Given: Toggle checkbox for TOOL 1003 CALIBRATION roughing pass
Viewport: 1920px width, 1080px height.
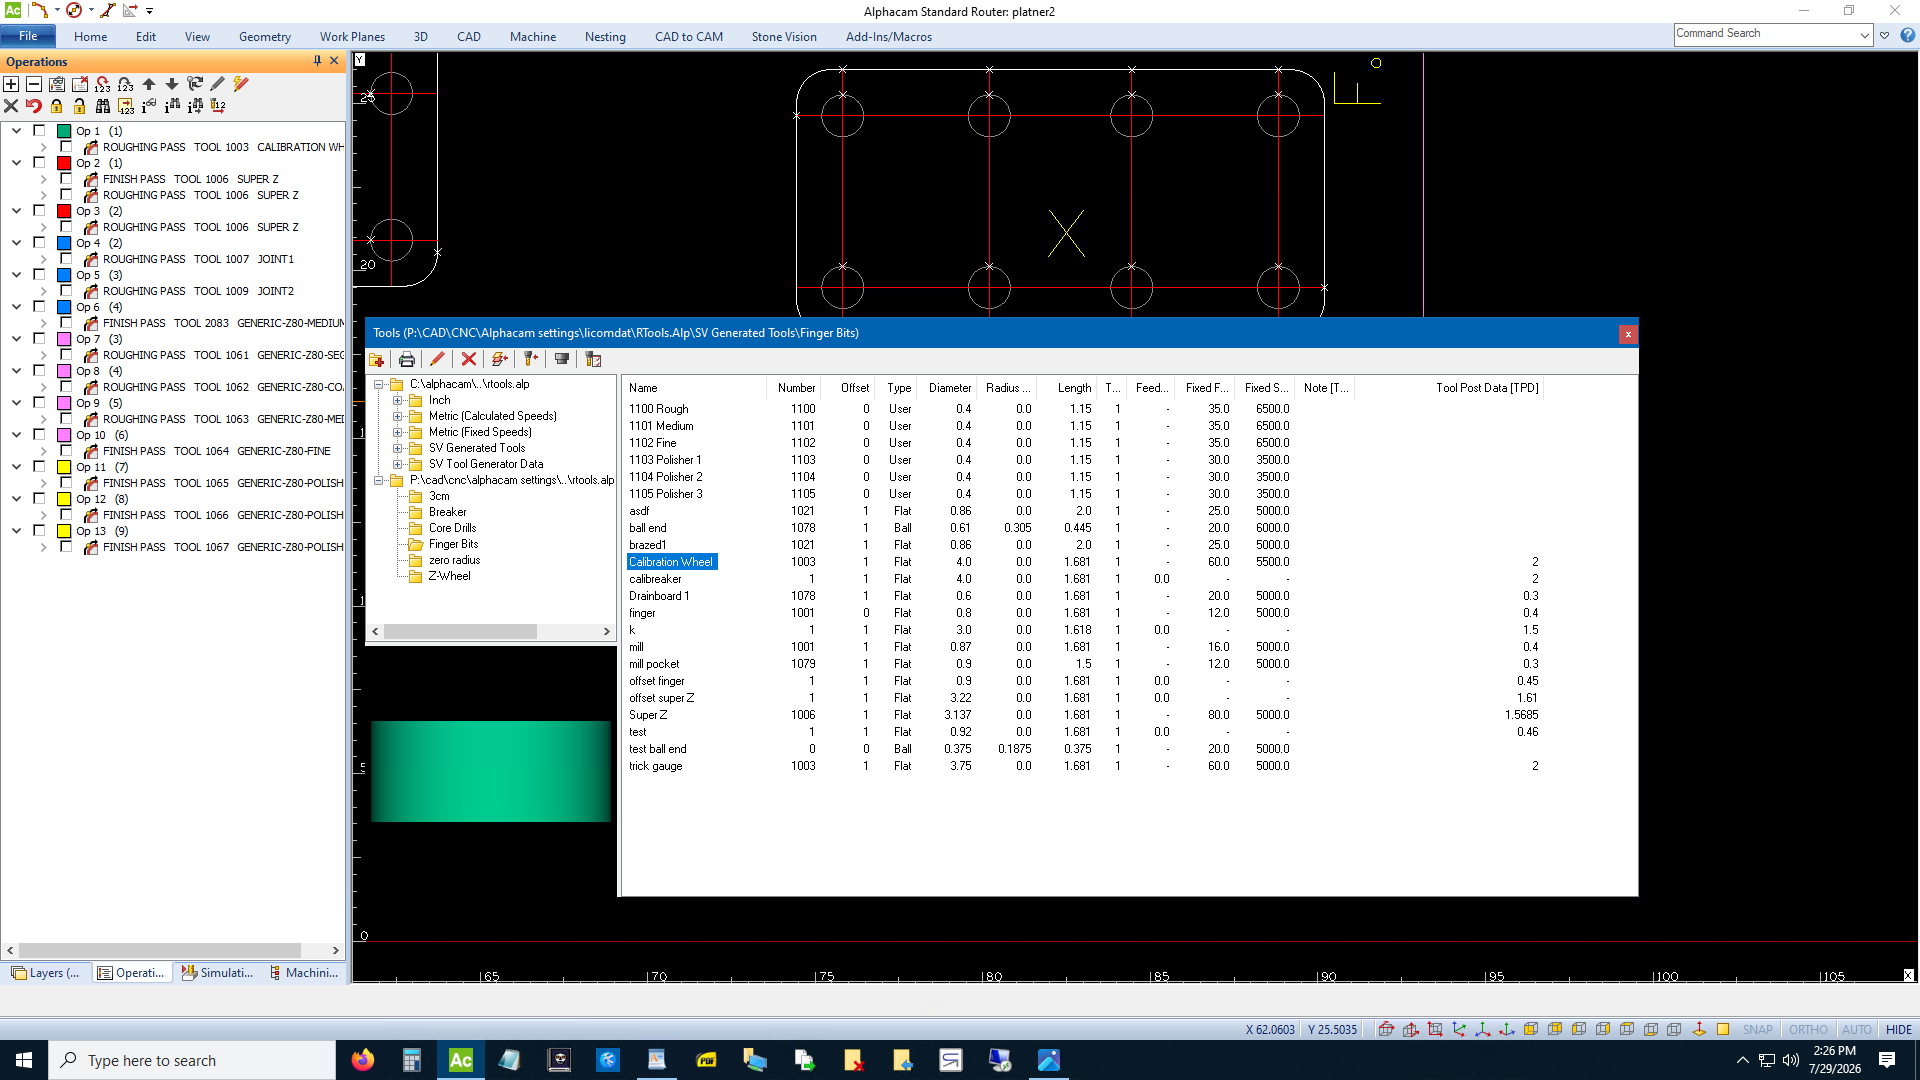Looking at the screenshot, I should click(66, 146).
